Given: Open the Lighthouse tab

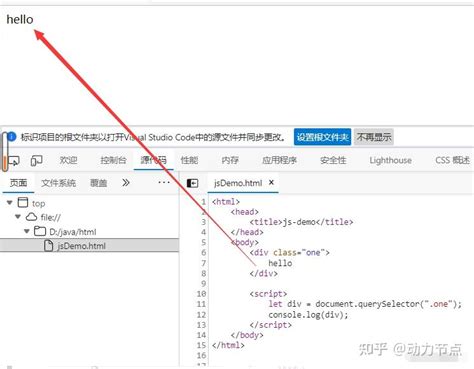Looking at the screenshot, I should coord(390,160).
